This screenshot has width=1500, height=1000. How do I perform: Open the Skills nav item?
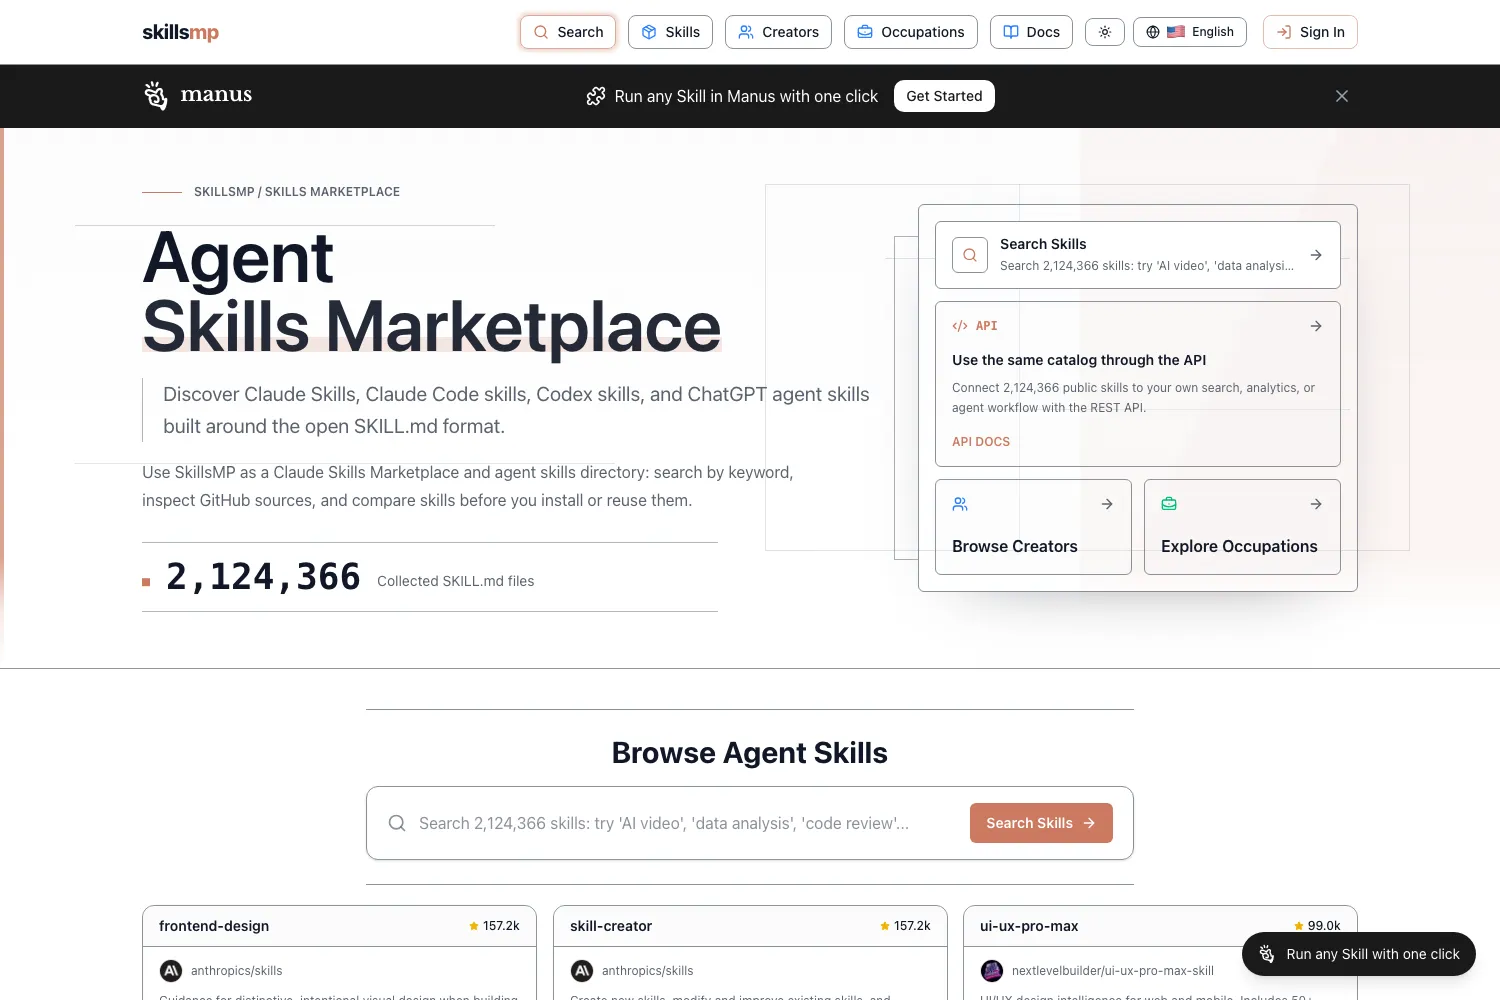coord(670,32)
